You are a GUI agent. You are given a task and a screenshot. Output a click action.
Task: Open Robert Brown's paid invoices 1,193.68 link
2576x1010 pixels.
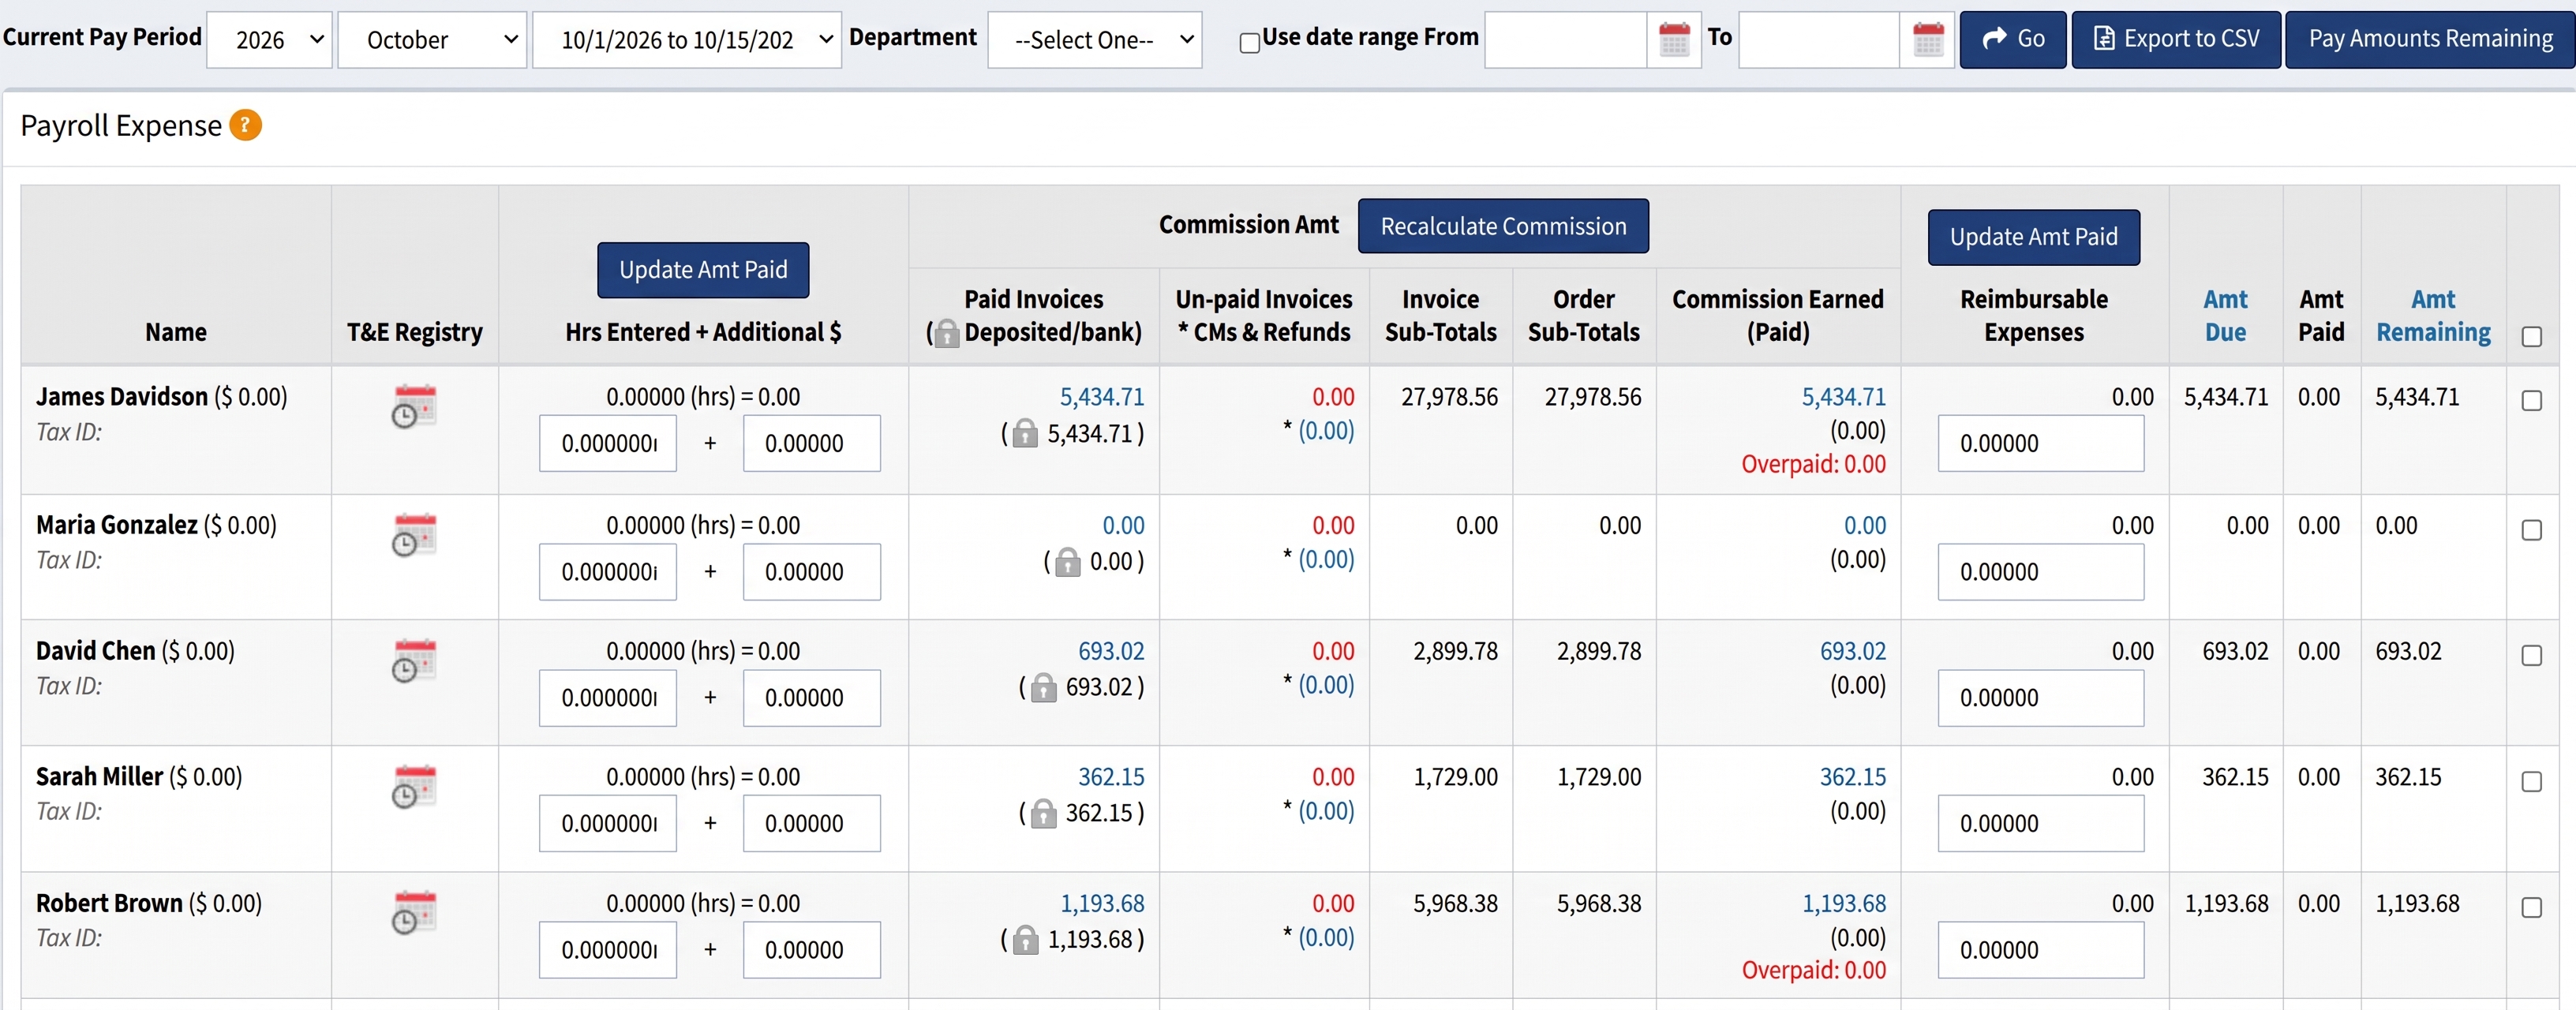1102,903
